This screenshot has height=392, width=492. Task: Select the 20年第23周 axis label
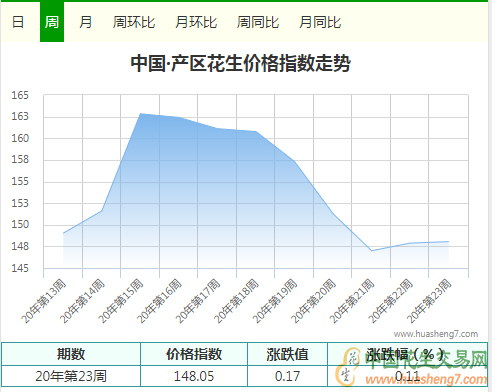pyautogui.click(x=429, y=301)
